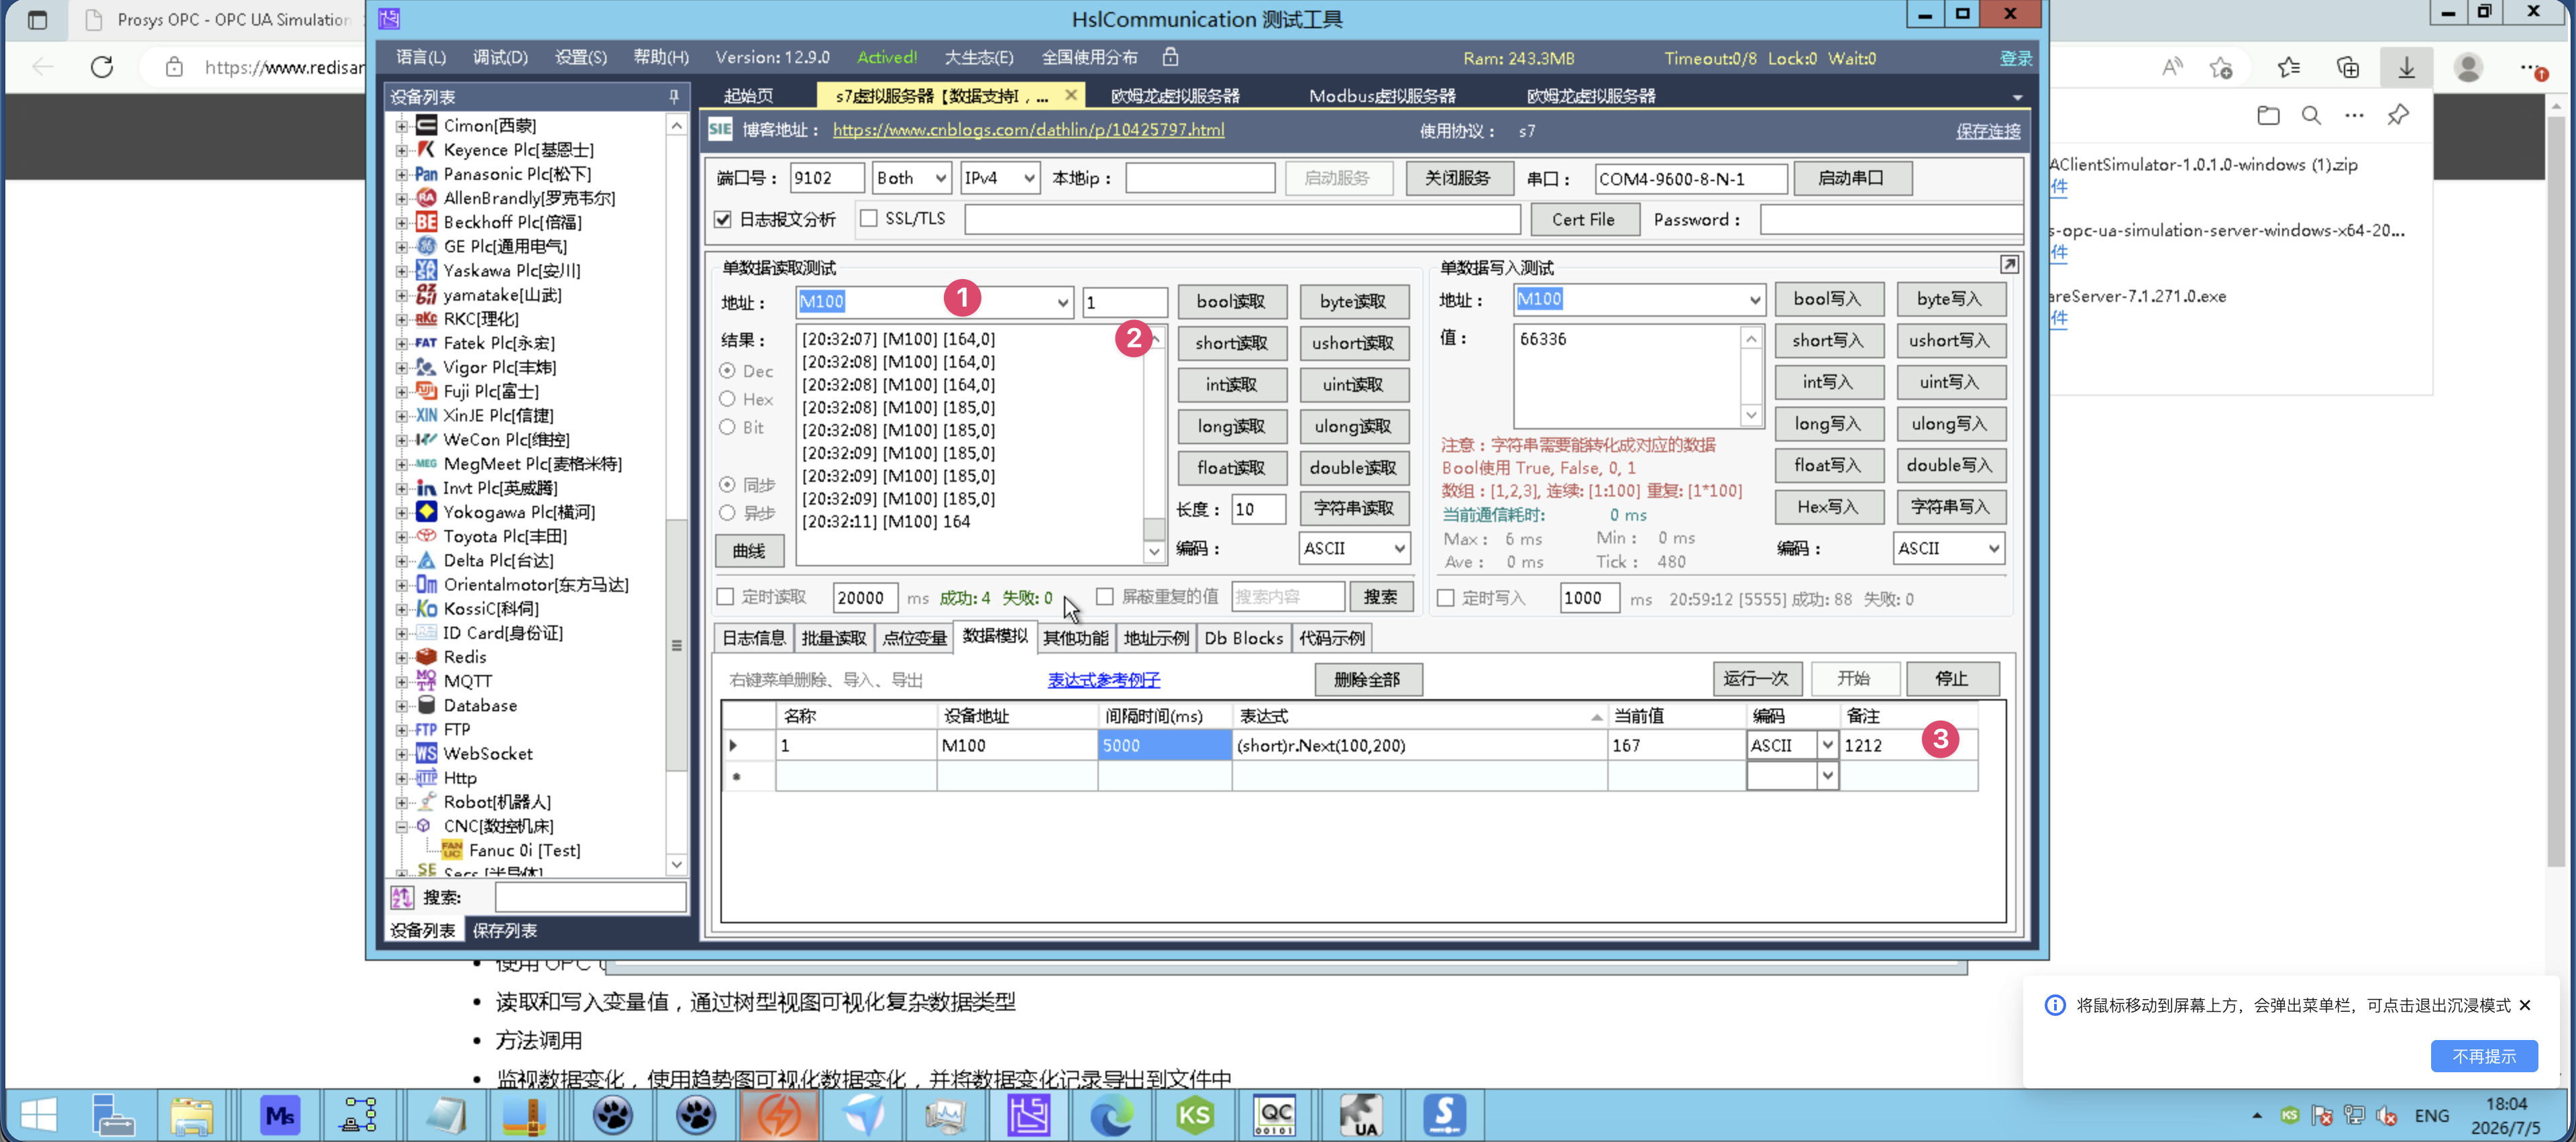The height and width of the screenshot is (1142, 2576).
Task: Click the short读取 button
Action: (x=1230, y=343)
